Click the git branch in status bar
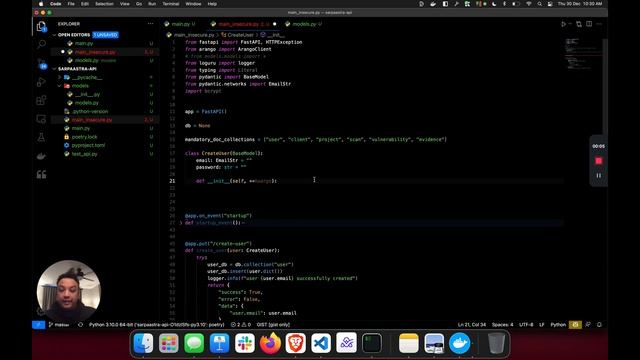The height and width of the screenshot is (360, 640). click(x=59, y=325)
